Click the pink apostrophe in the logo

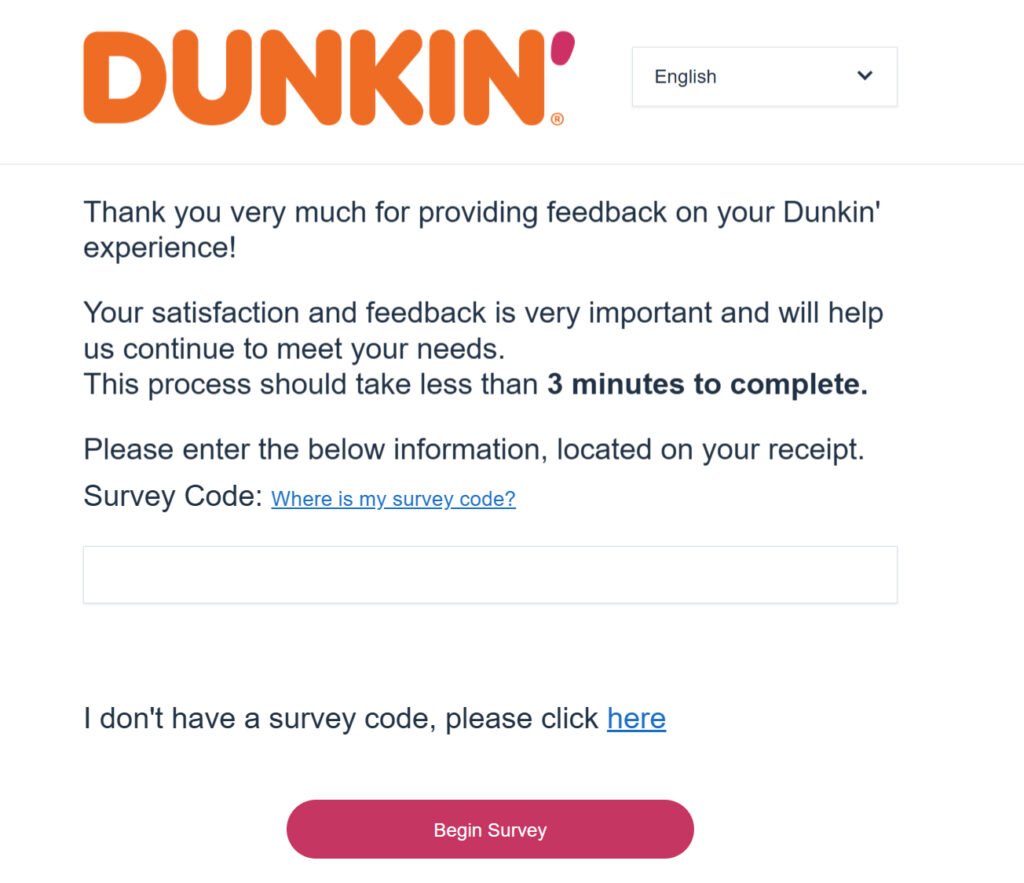coord(563,48)
